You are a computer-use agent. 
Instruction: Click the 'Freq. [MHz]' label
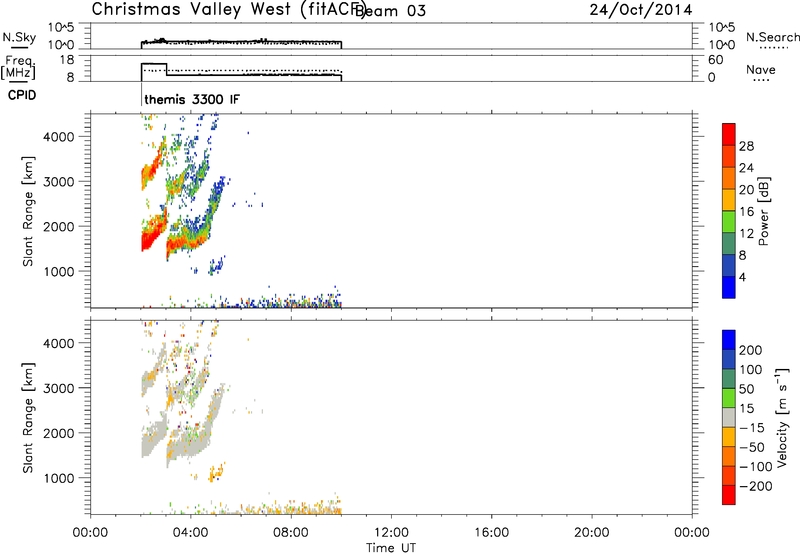coord(18,67)
